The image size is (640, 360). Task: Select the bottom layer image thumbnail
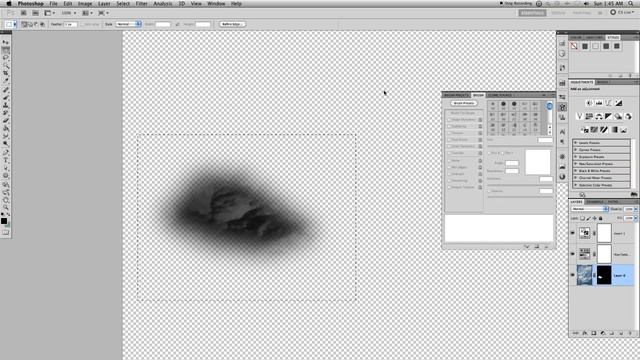click(x=584, y=275)
